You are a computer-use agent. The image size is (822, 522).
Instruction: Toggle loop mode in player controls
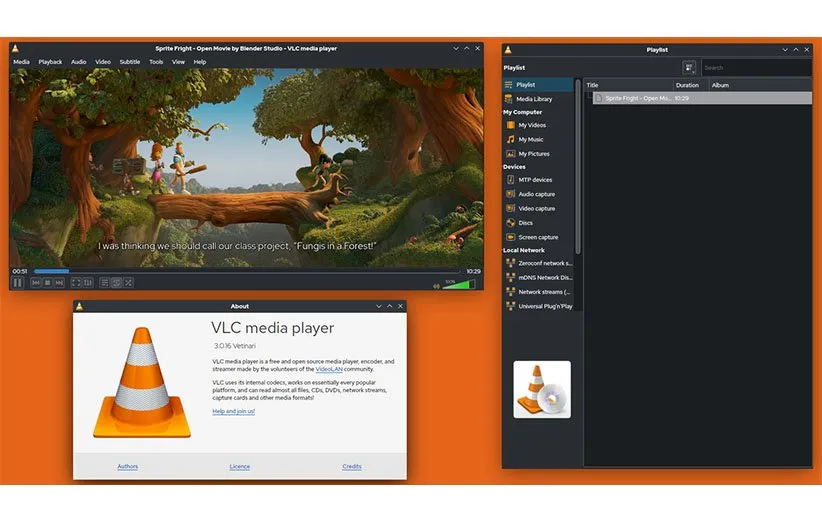coord(117,283)
